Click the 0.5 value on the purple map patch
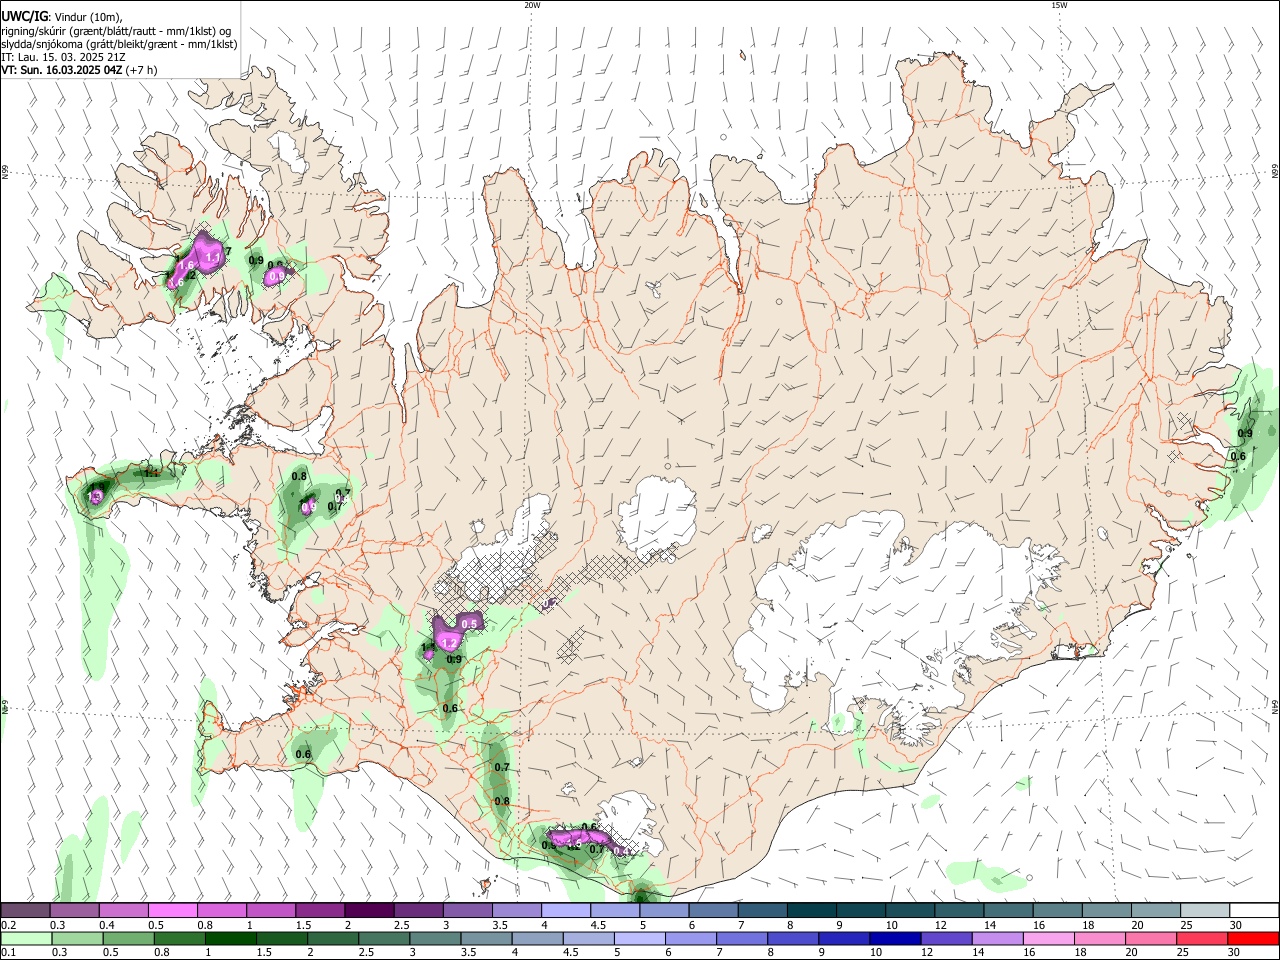Screen dimensions: 1280x960 tap(469, 623)
